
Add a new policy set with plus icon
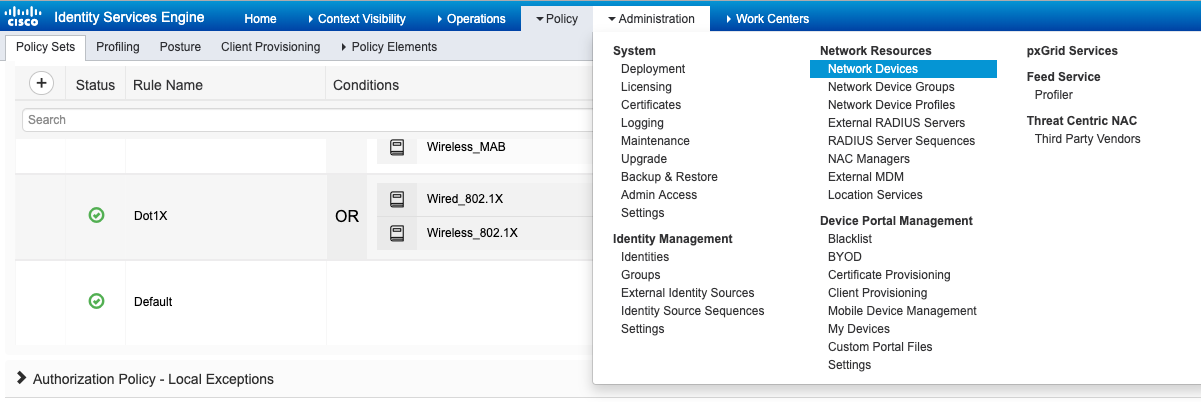[41, 84]
